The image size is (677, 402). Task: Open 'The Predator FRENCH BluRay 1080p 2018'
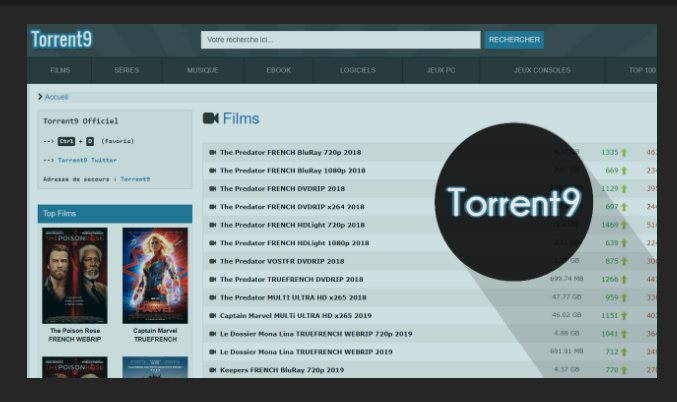click(x=293, y=171)
